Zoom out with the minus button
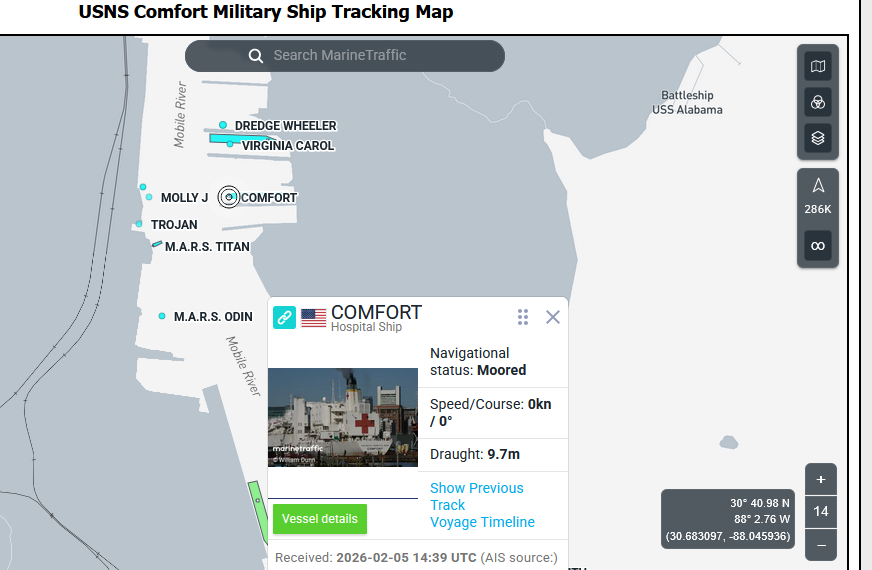This screenshot has width=872, height=570. coord(820,545)
